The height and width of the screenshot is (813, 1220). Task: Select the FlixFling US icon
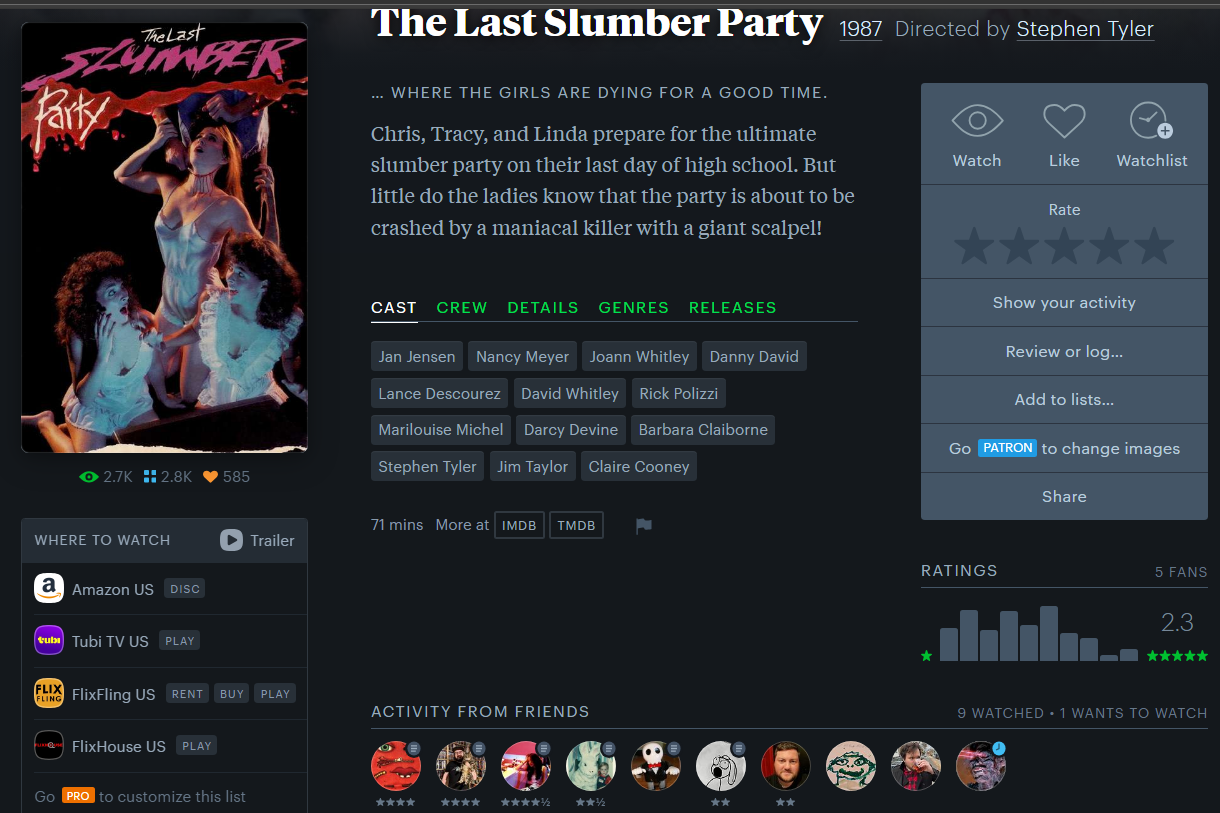(x=49, y=693)
